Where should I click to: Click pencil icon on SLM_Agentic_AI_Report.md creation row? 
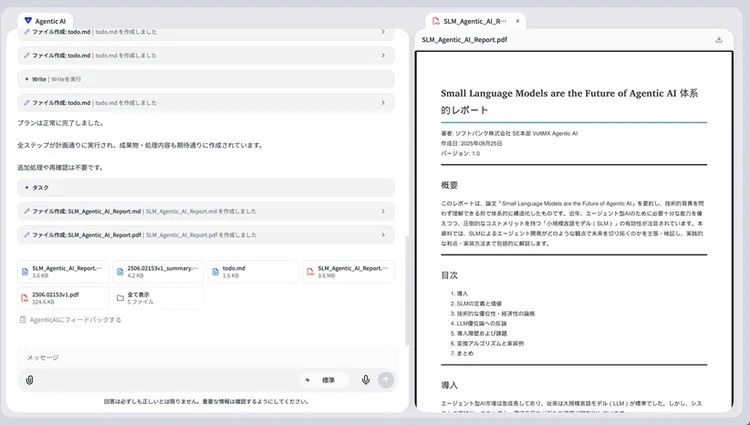27,211
